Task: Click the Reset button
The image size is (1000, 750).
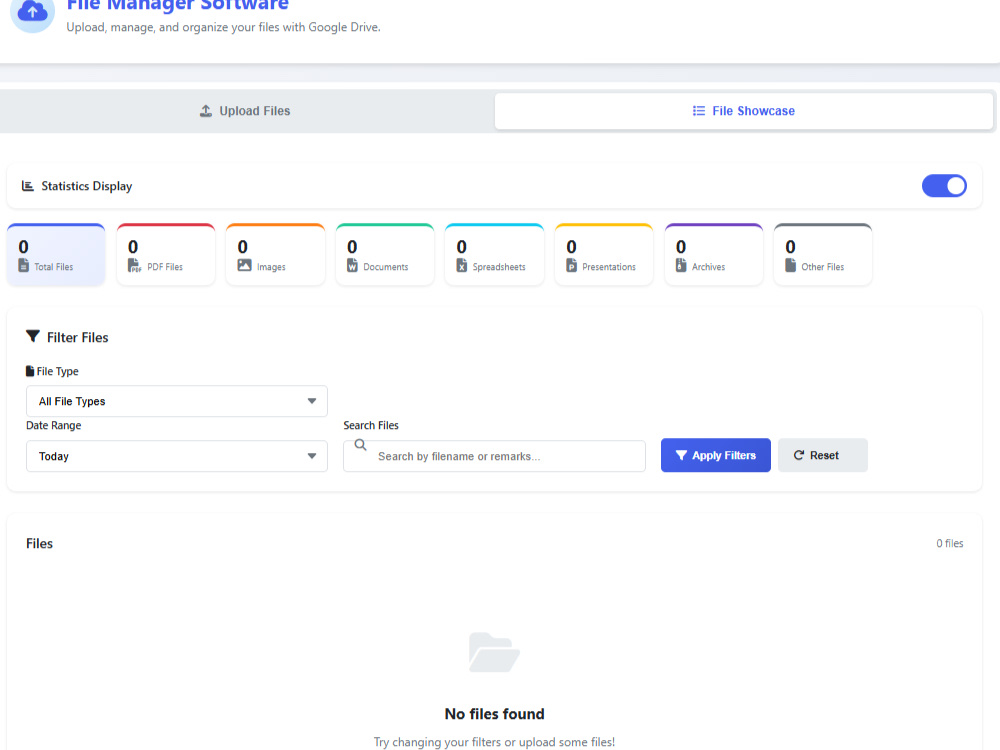Action: pos(823,455)
